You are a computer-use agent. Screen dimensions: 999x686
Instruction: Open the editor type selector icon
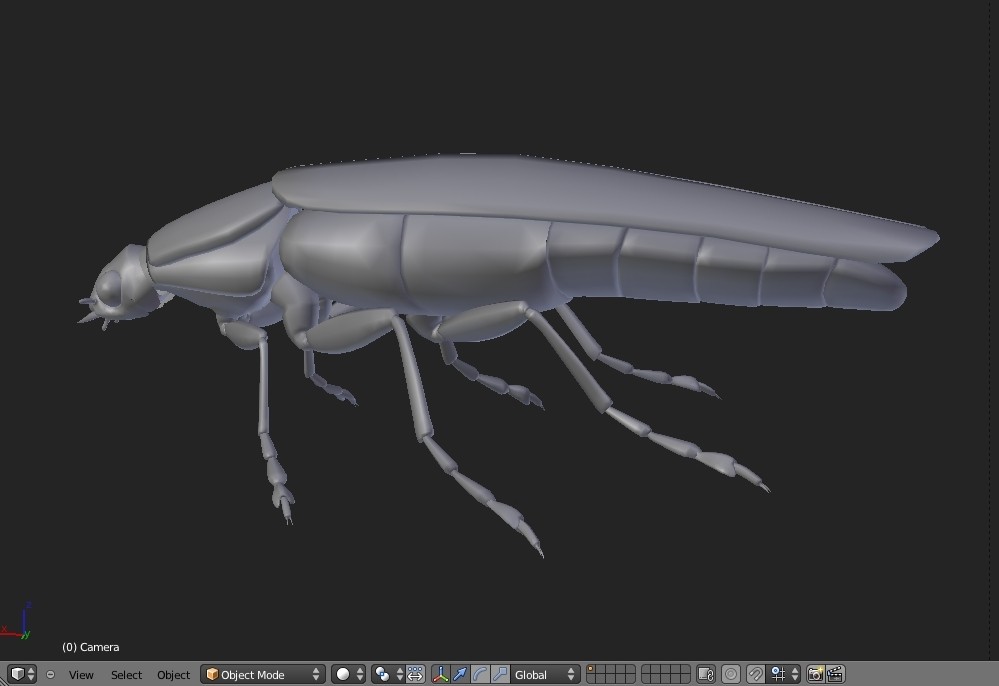pos(16,674)
